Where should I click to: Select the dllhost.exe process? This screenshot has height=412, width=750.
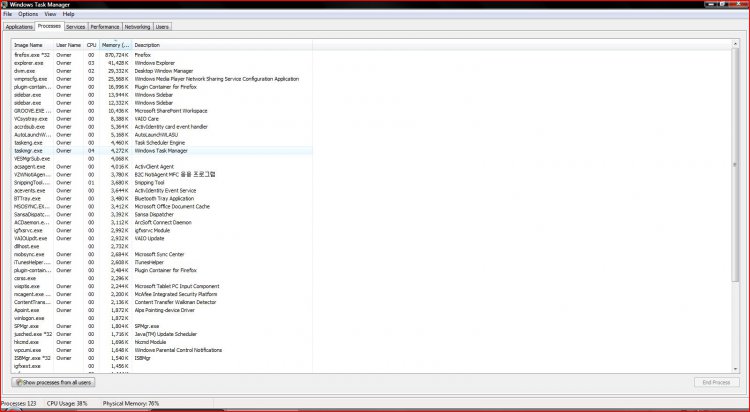pos(162,246)
